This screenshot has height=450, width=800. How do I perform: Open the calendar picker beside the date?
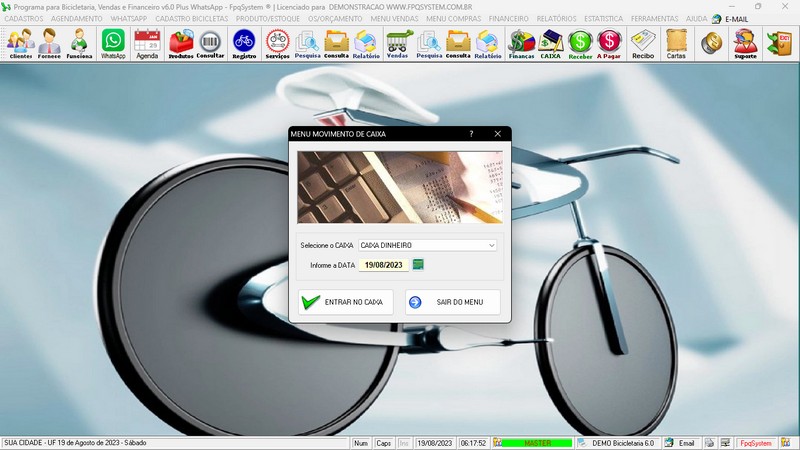point(418,264)
